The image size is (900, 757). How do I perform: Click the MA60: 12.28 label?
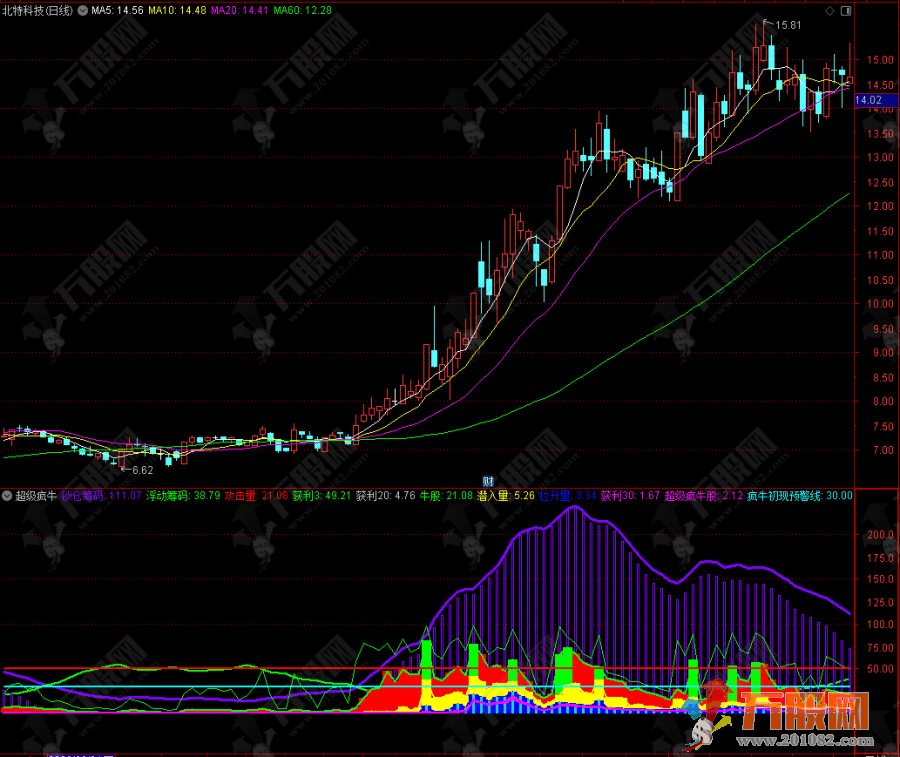pos(302,10)
